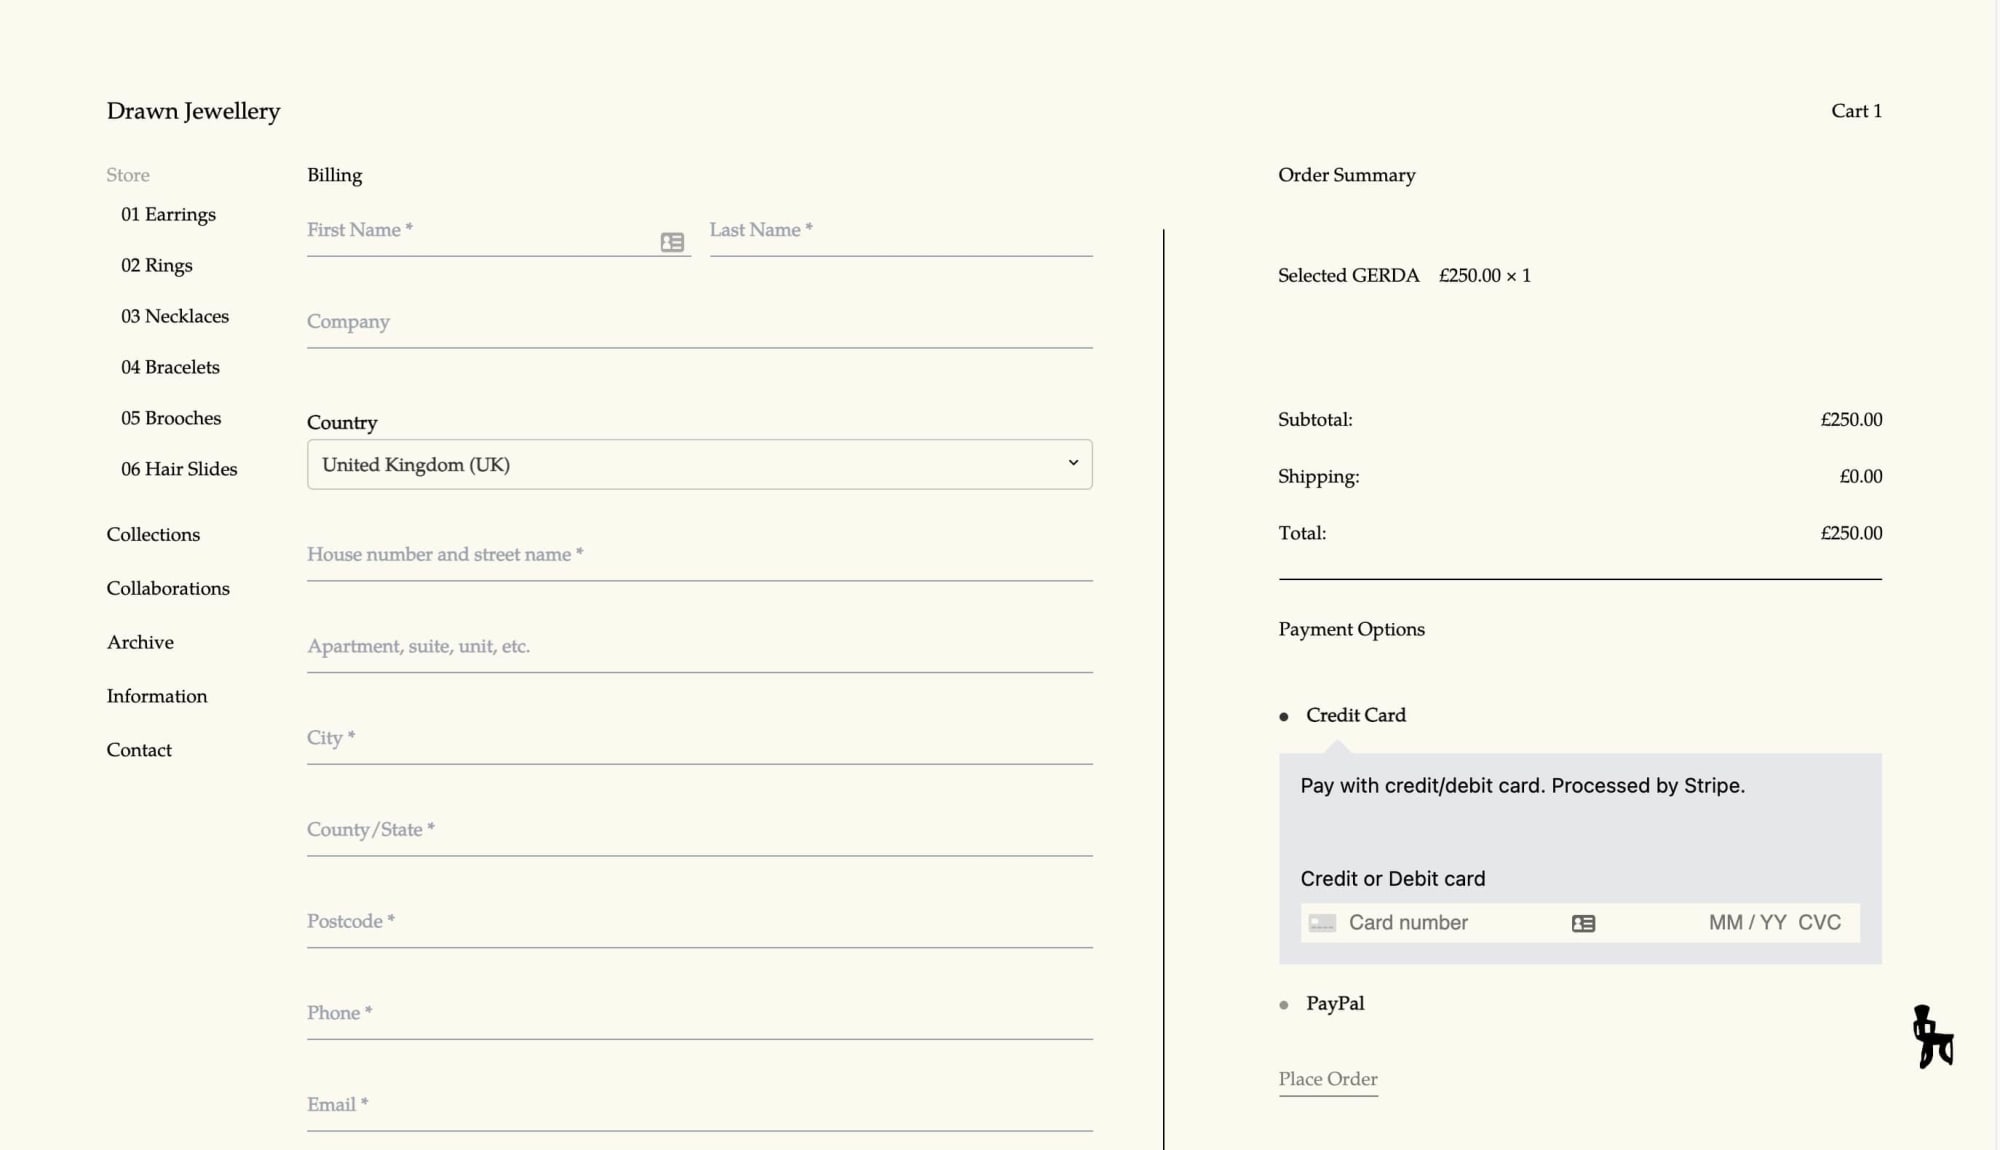Click Place Order link
The width and height of the screenshot is (2000, 1150).
[1327, 1079]
